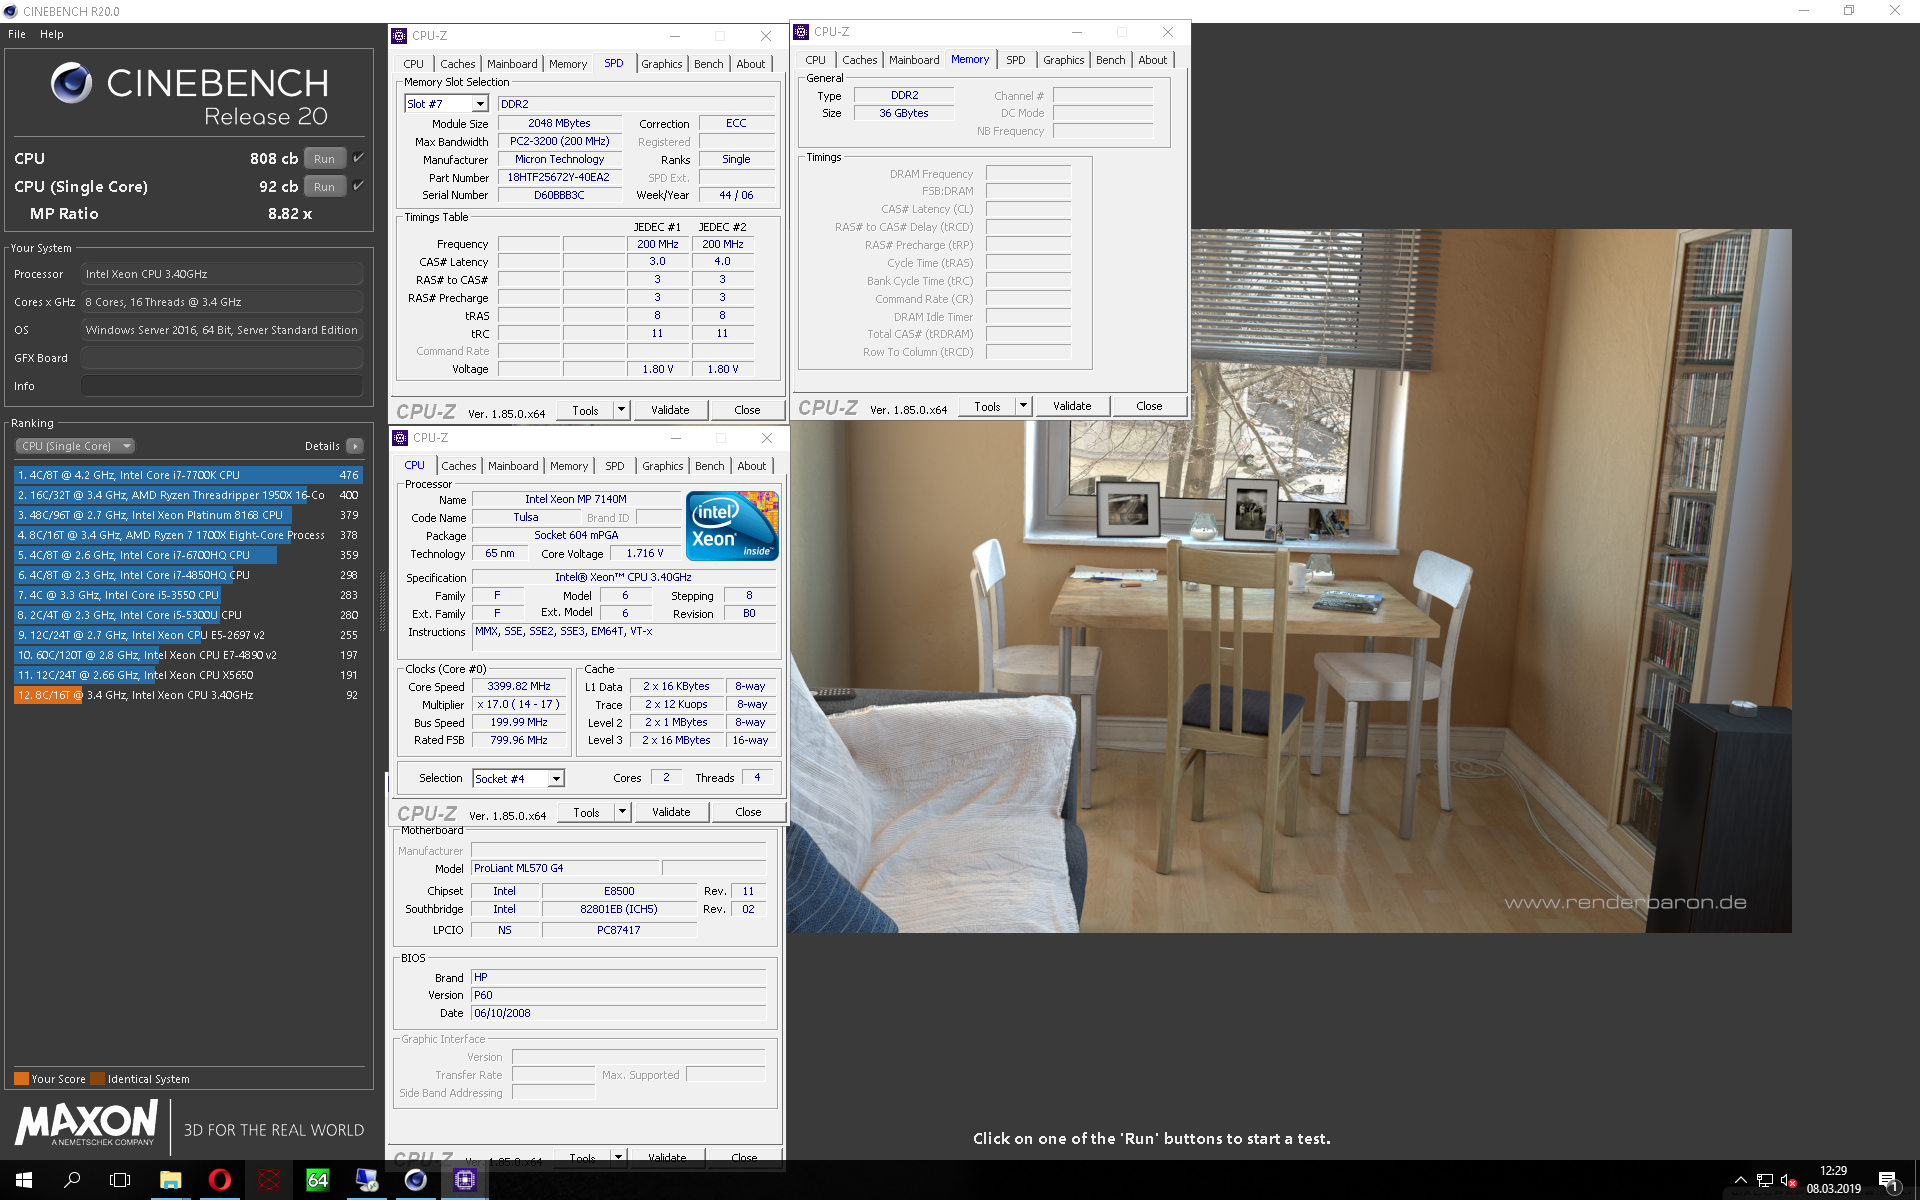Open the green 64 app in taskbar
Image resolution: width=1920 pixels, height=1200 pixels.
coord(317,1180)
